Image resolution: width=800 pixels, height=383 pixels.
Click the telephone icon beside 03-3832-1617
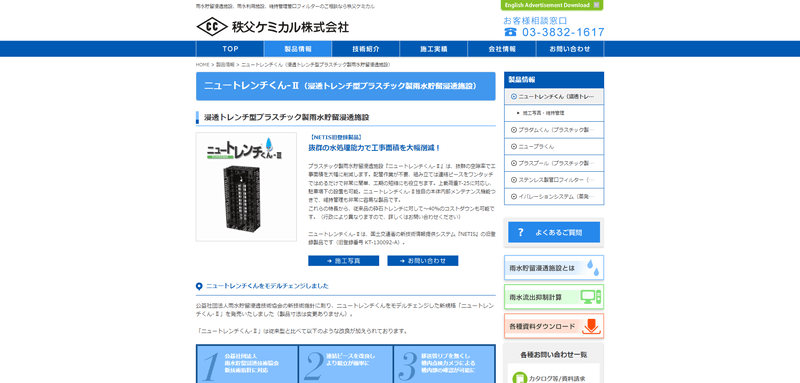click(x=510, y=32)
